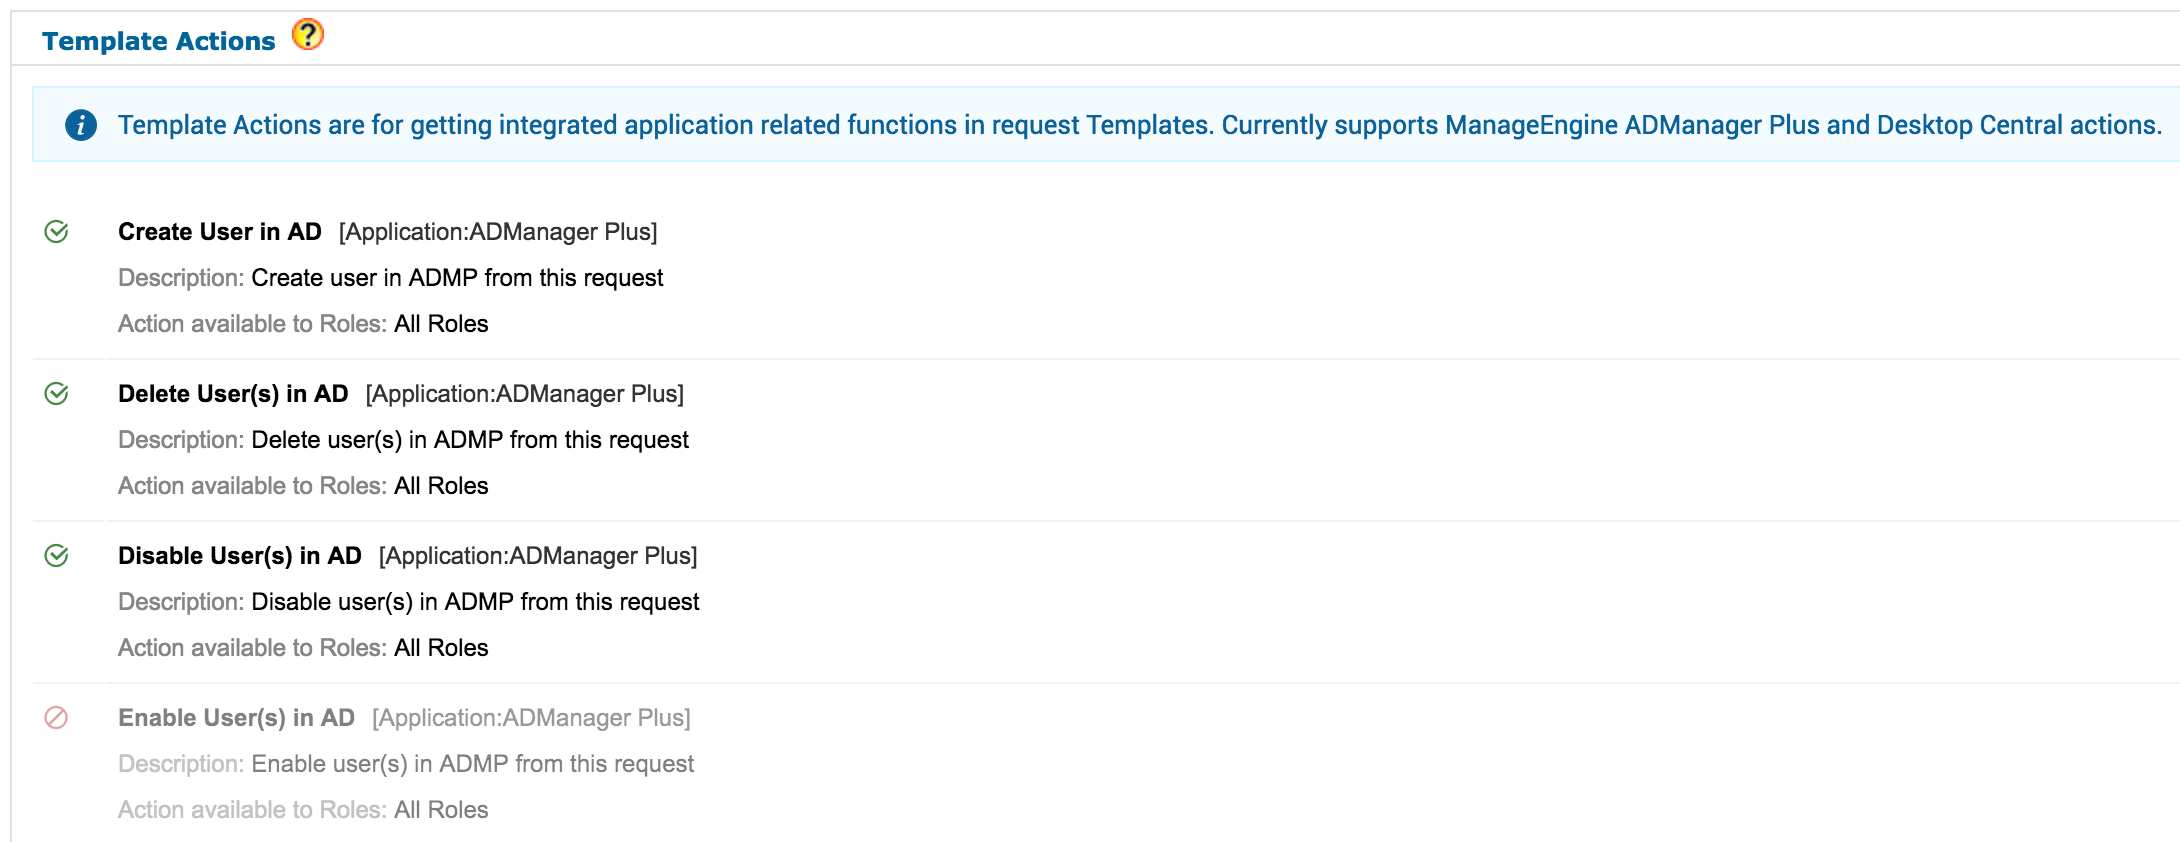Image resolution: width=2180 pixels, height=842 pixels.
Task: Click disabled status icon for Enable User(s) in AD
Action: point(57,718)
